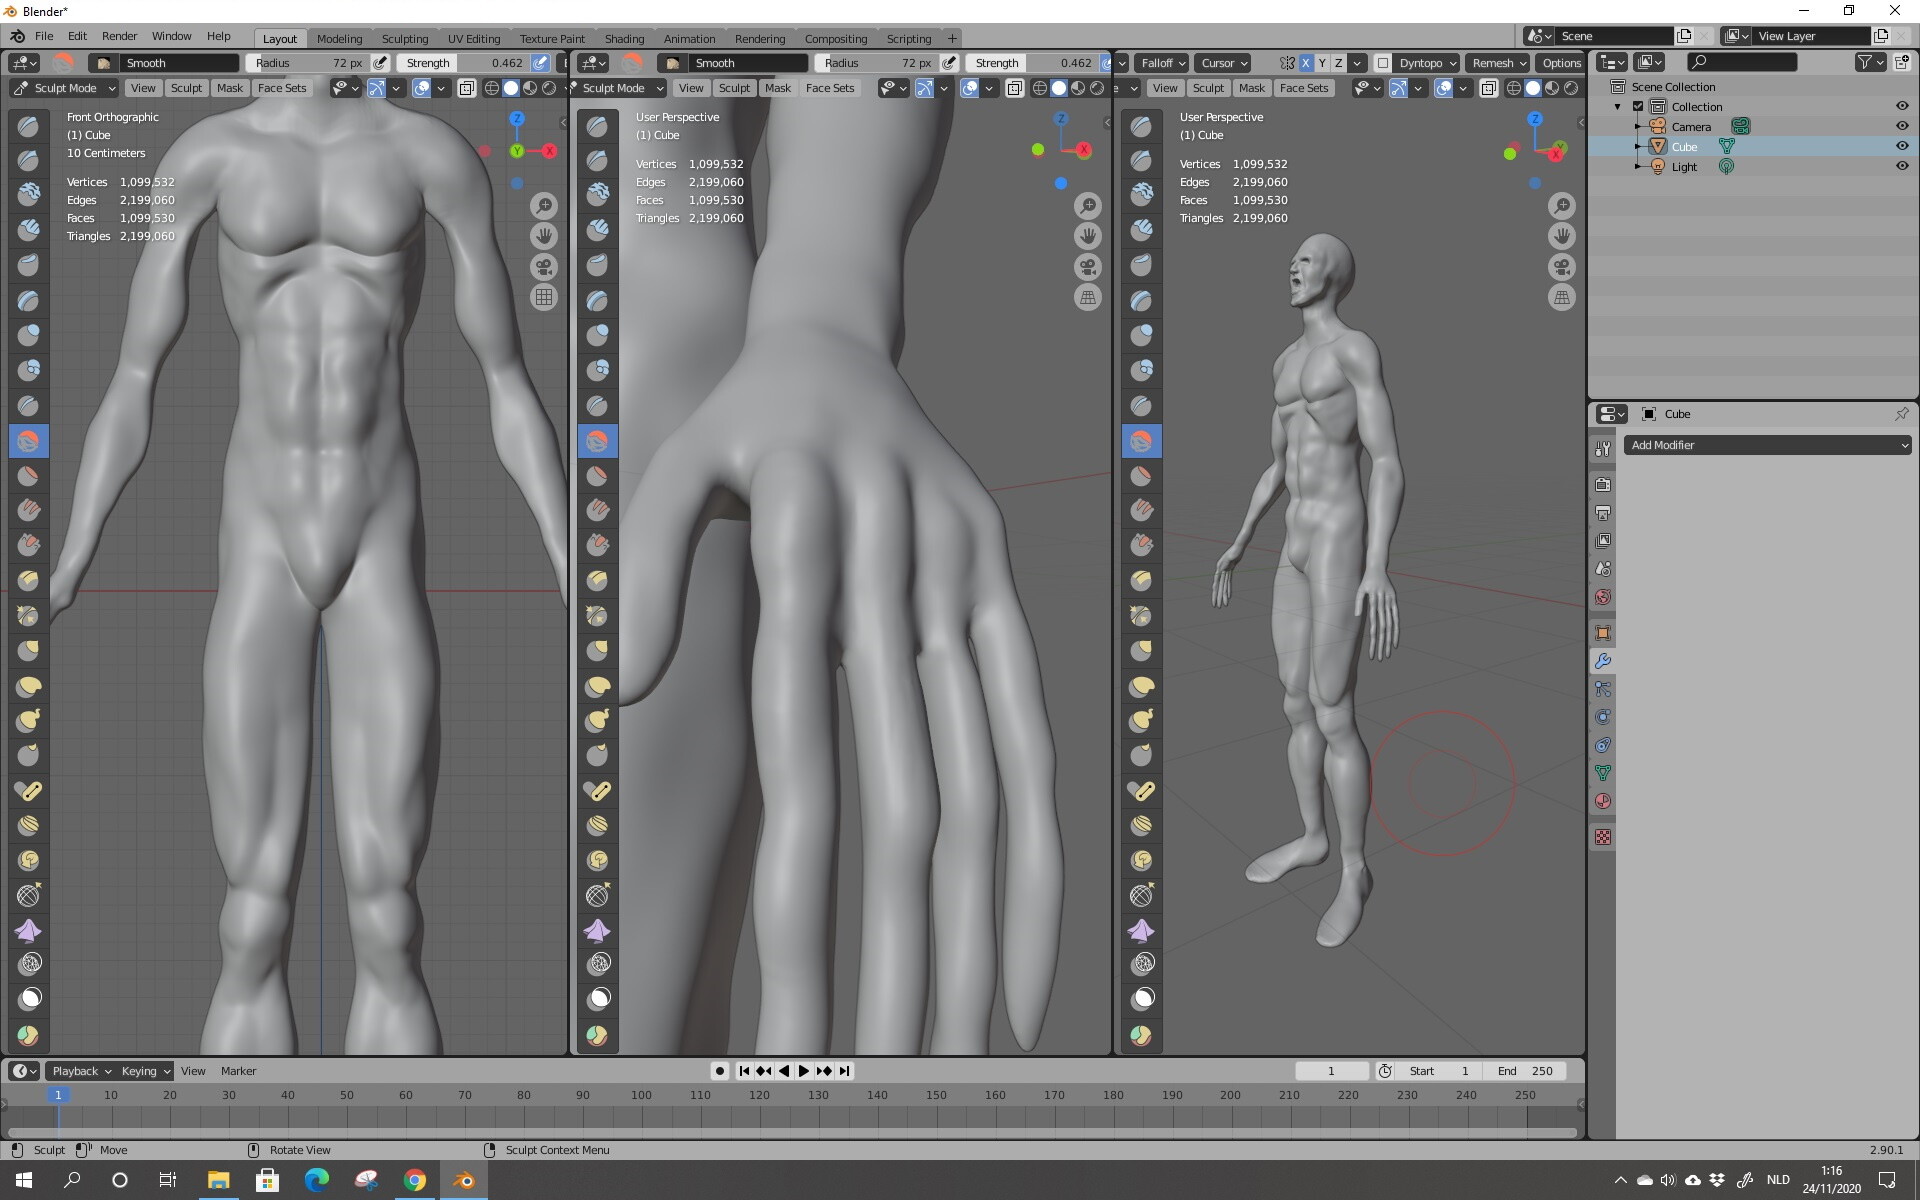Image resolution: width=1920 pixels, height=1200 pixels.
Task: Click the Options button in the header
Action: 1561,63
